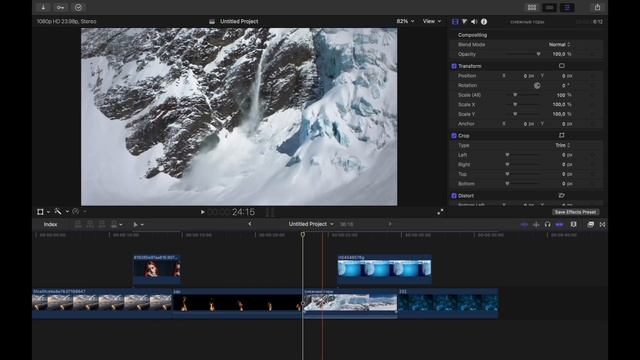
Task: Select the dark blue clip at timeline end
Action: pos(448,303)
